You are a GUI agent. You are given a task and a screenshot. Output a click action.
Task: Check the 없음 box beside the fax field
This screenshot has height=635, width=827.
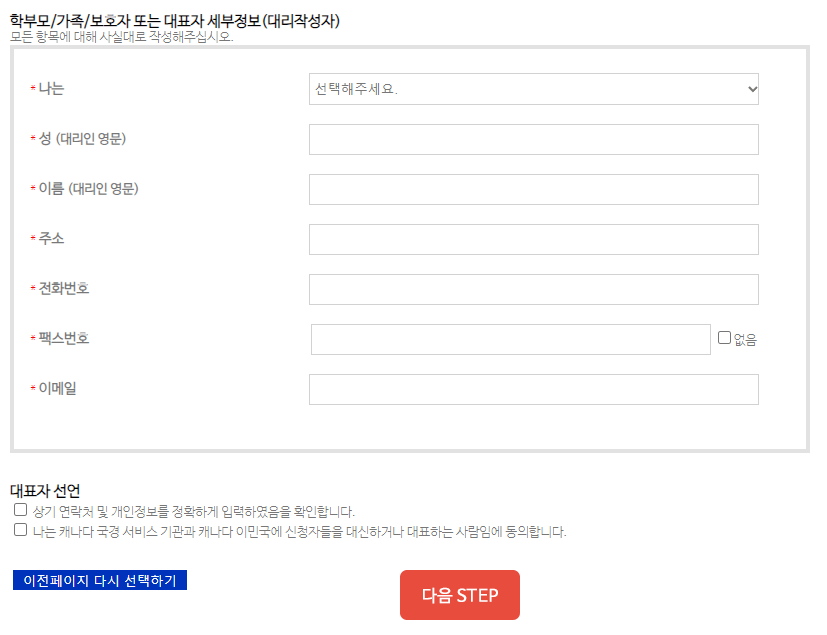coord(724,338)
